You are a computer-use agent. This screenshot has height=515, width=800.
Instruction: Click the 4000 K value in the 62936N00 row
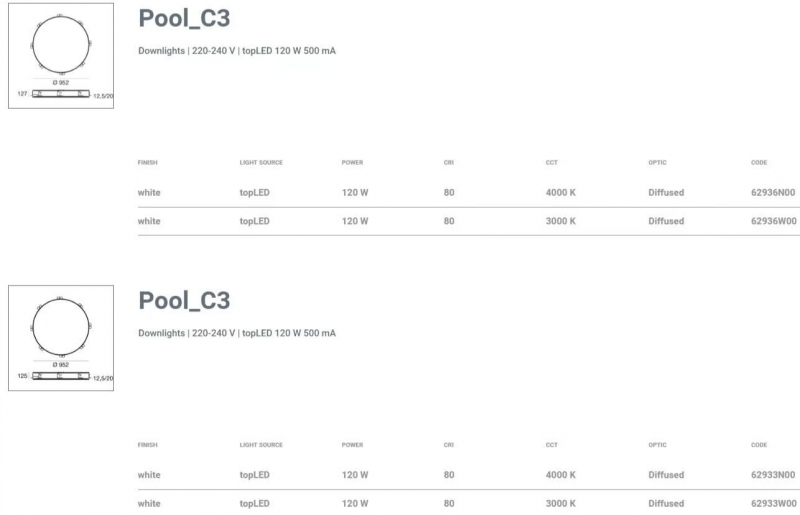(x=561, y=192)
